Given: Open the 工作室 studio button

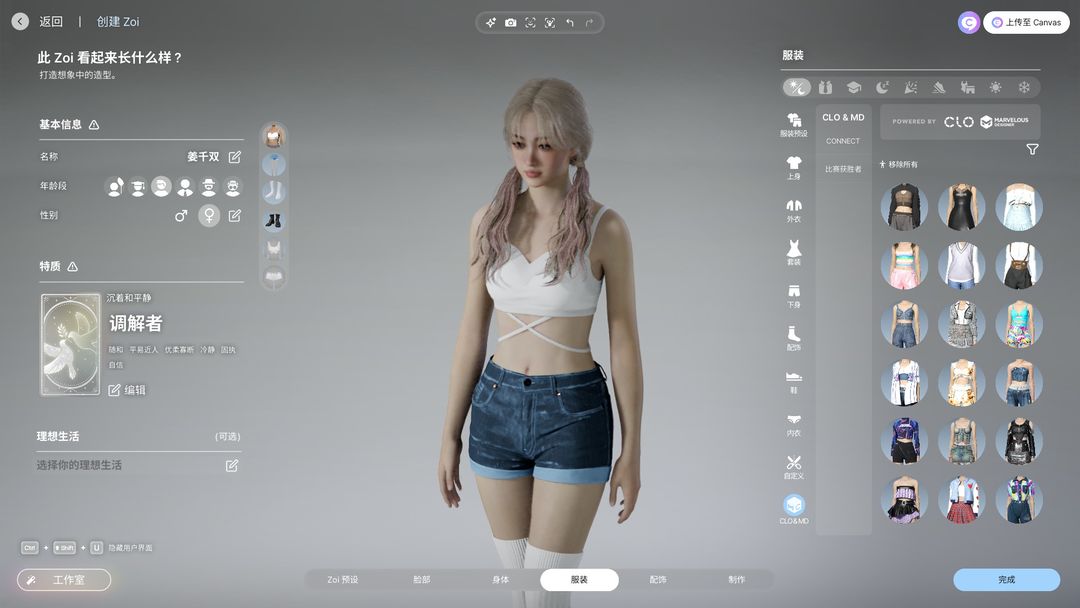Looking at the screenshot, I should (64, 580).
